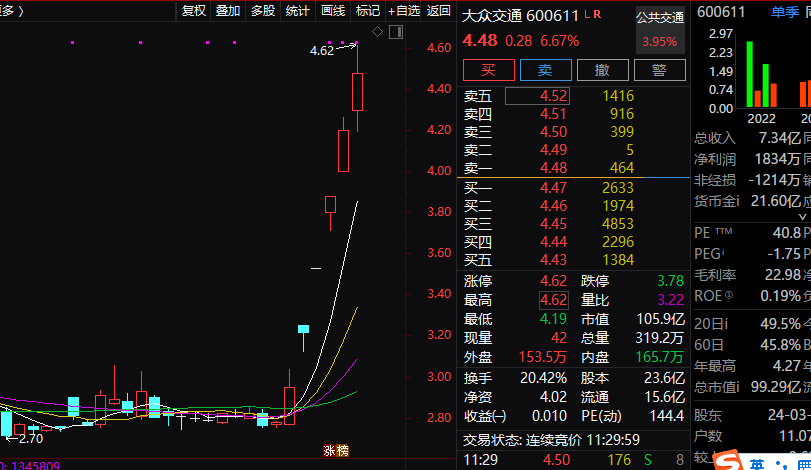Click the 买二 price 4.46

pos(553,206)
